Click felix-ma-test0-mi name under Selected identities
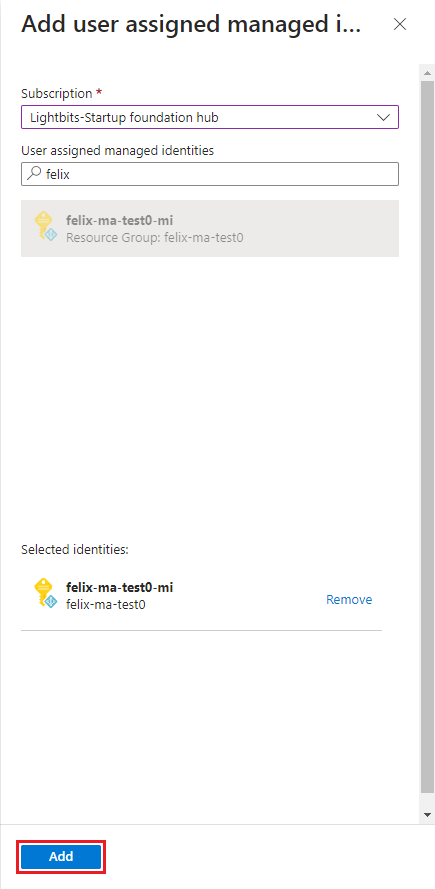This screenshot has width=435, height=889. point(120,587)
